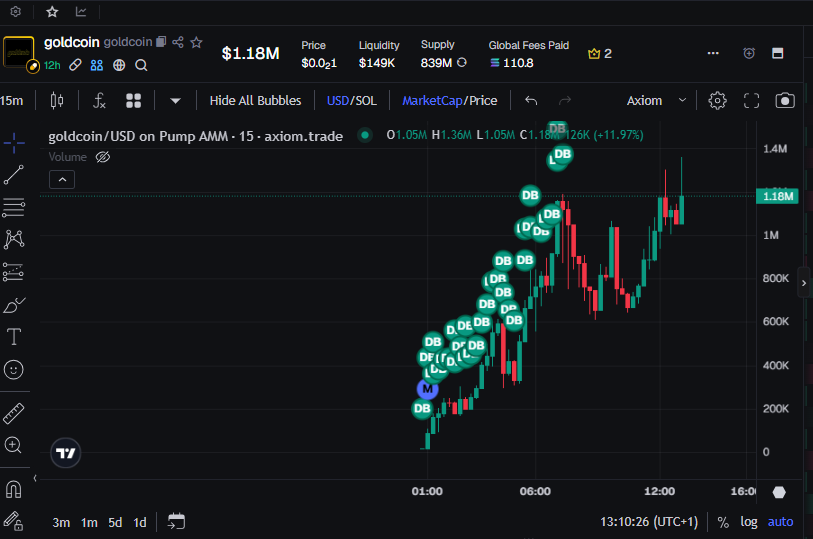This screenshot has width=813, height=539.
Task: Select the crosshair cursor tool
Action: tap(14, 143)
